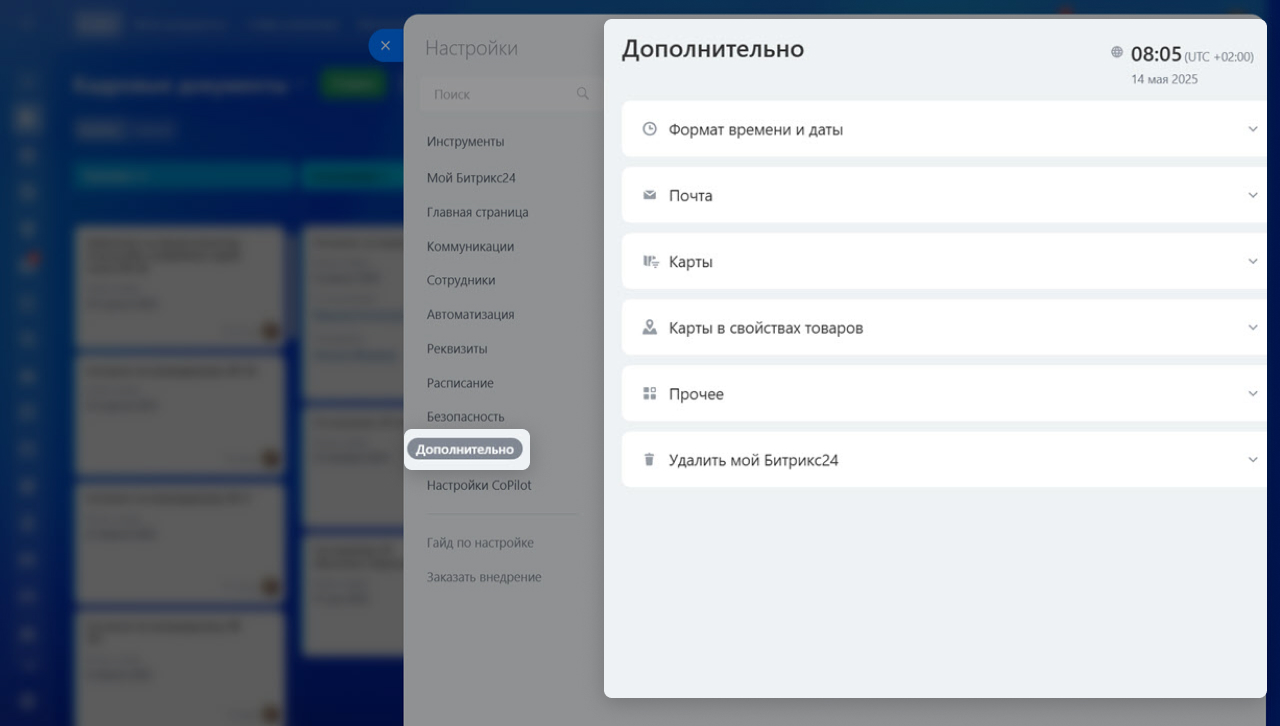The height and width of the screenshot is (726, 1280).
Task: Click the grid icon next to Прочее
Action: (x=649, y=394)
